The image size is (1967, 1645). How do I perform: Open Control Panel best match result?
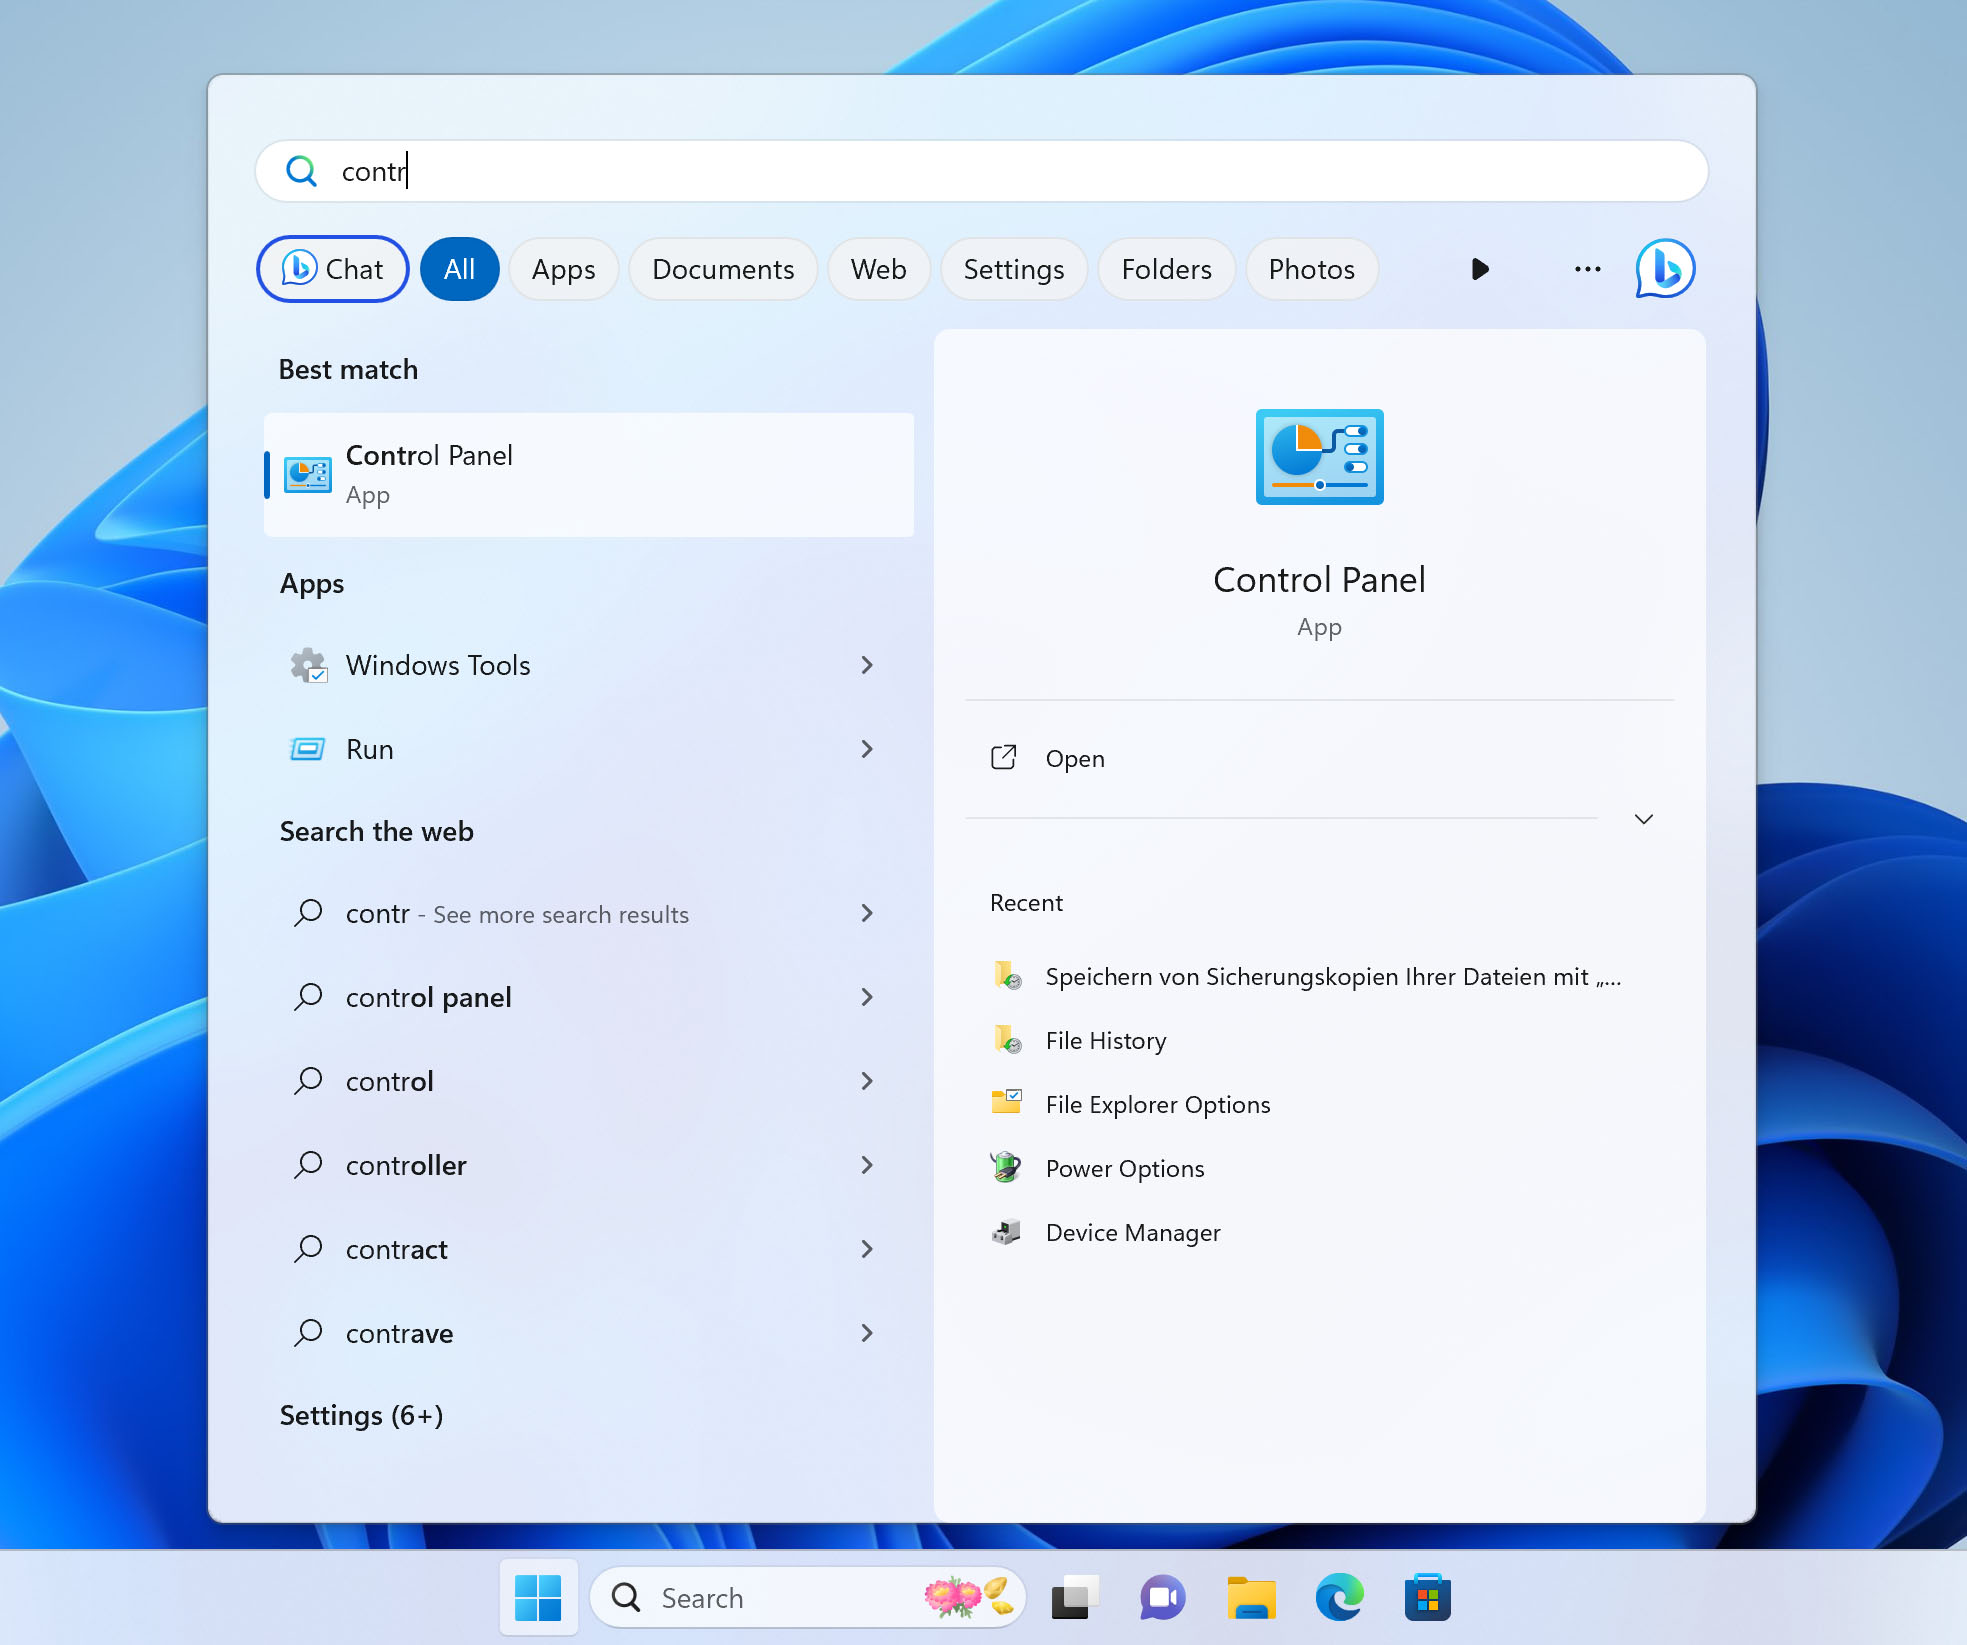[589, 475]
